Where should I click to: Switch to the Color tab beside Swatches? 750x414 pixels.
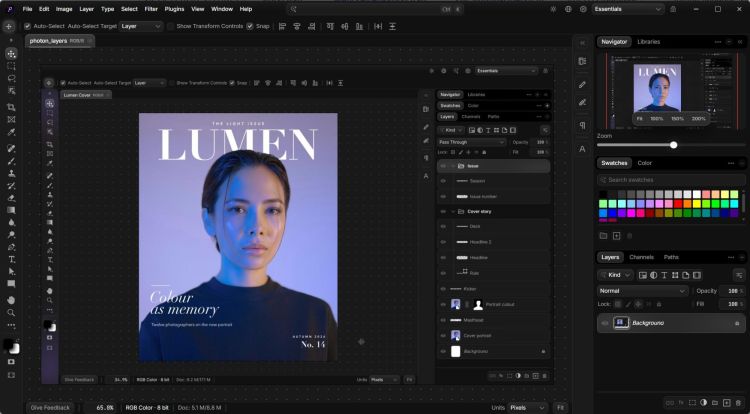(x=644, y=163)
